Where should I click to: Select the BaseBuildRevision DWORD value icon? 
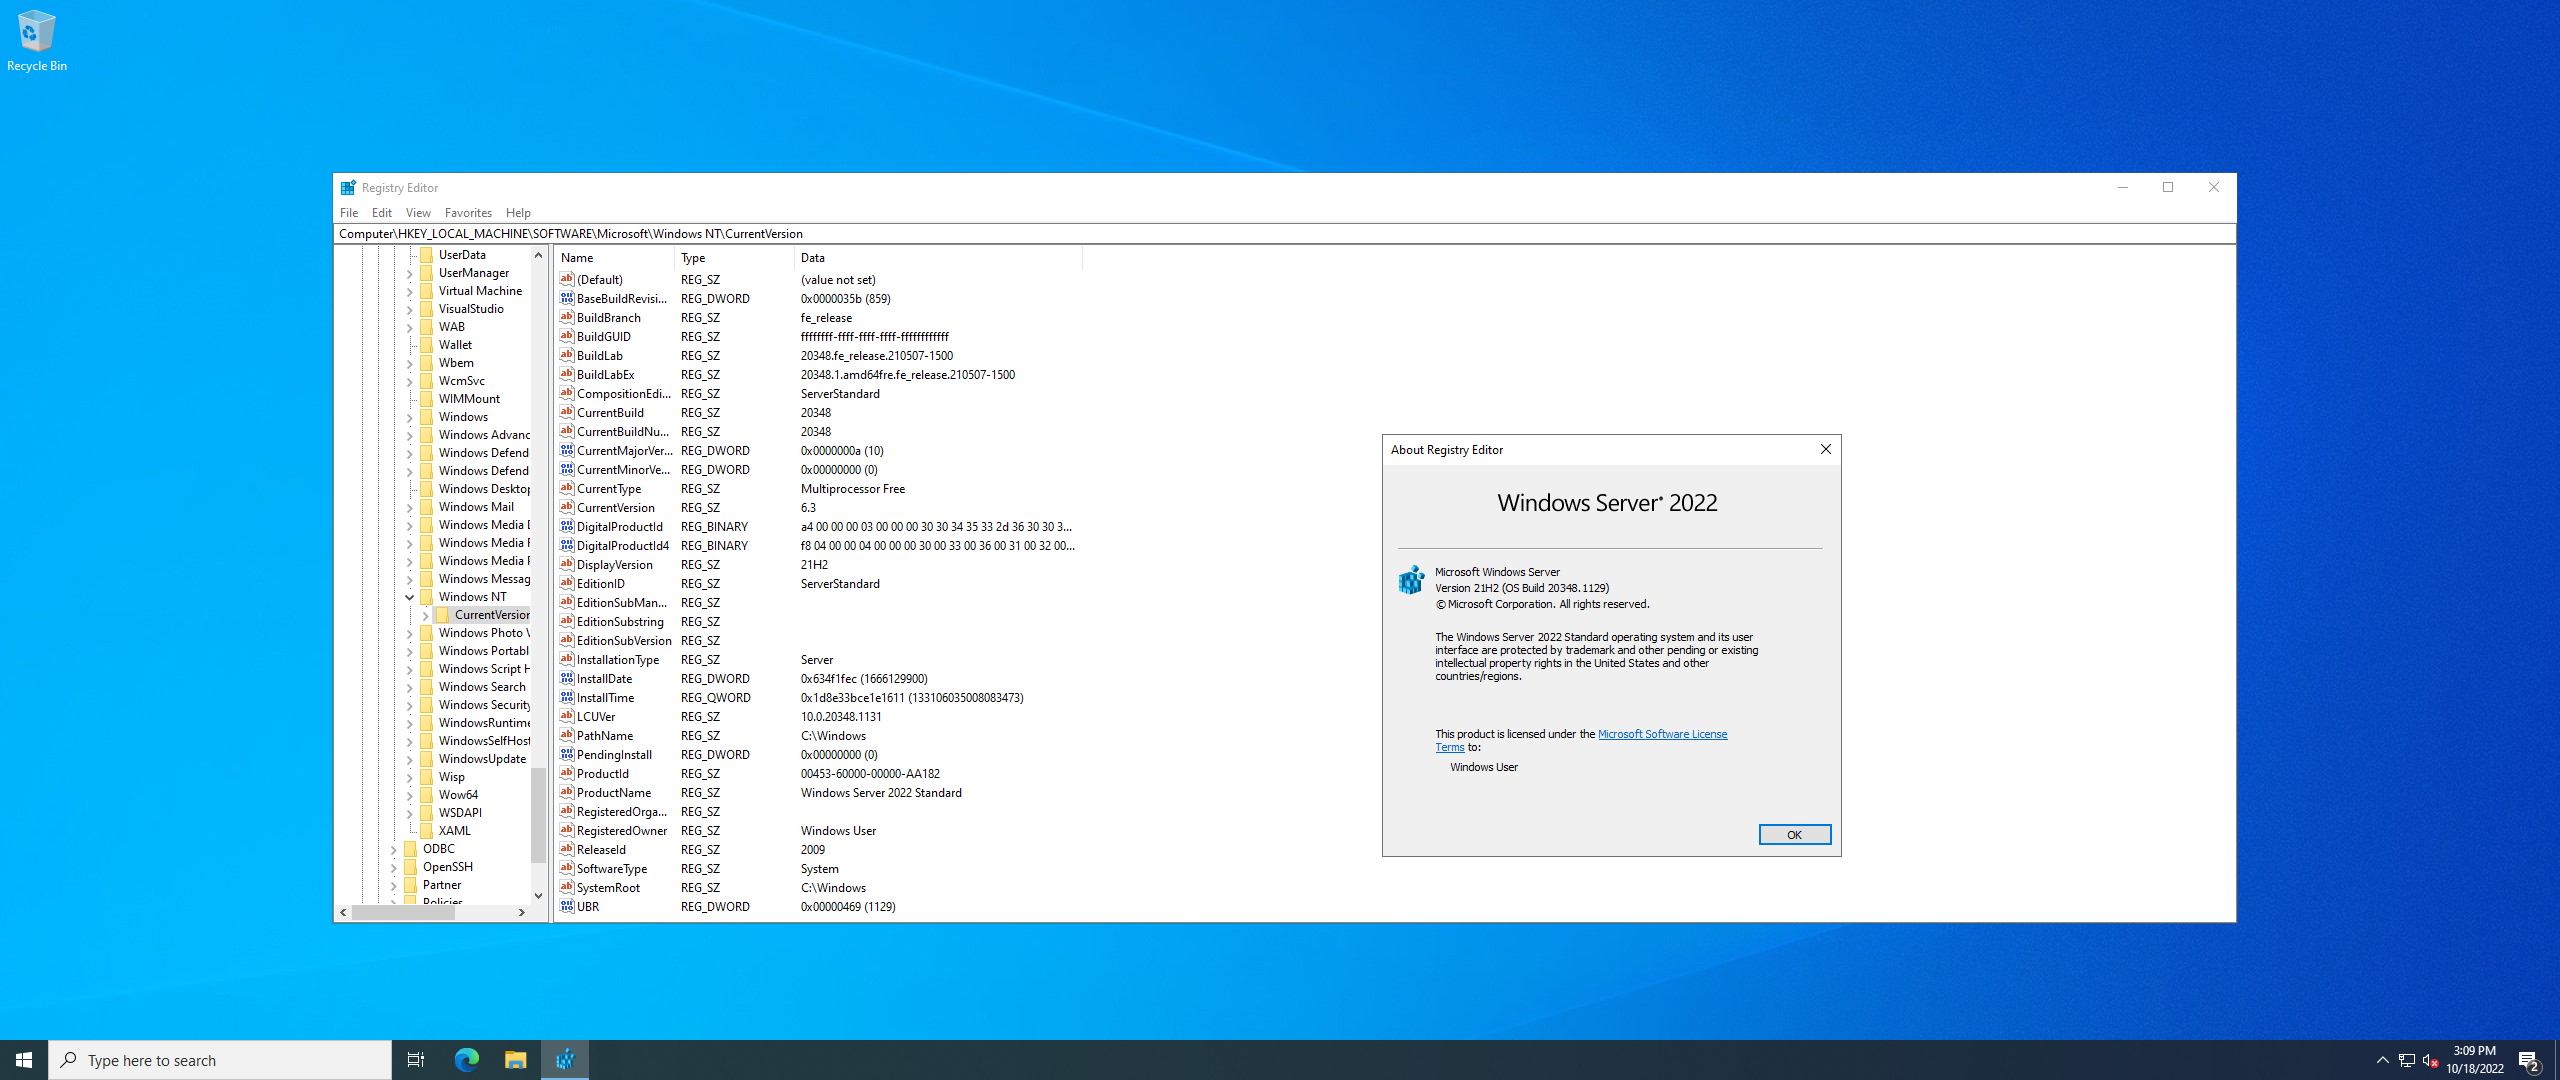tap(566, 298)
